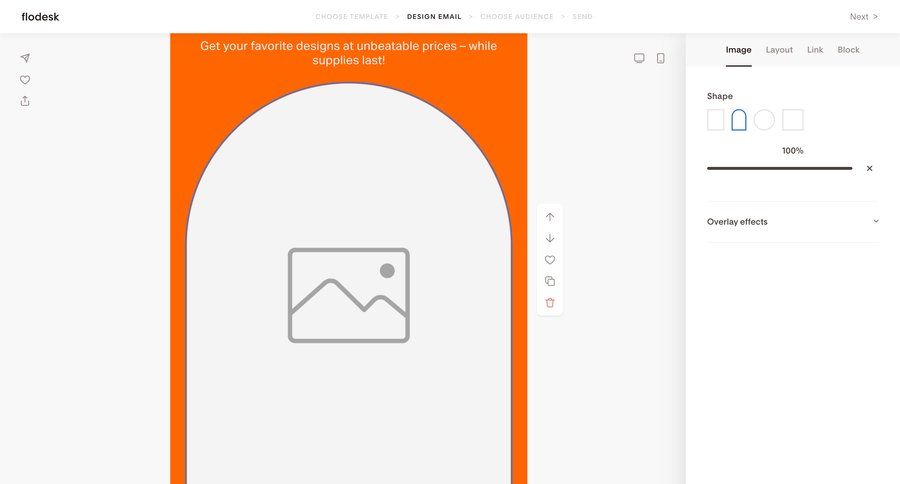
Task: Open the Link tab
Action: (815, 50)
